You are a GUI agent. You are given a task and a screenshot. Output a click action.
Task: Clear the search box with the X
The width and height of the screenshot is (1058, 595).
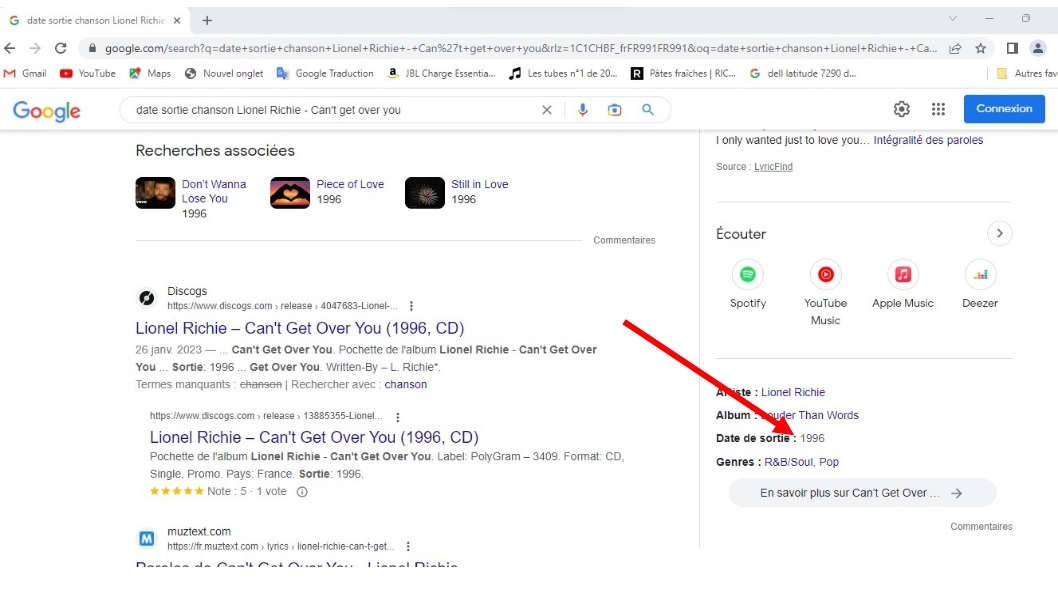(x=547, y=110)
